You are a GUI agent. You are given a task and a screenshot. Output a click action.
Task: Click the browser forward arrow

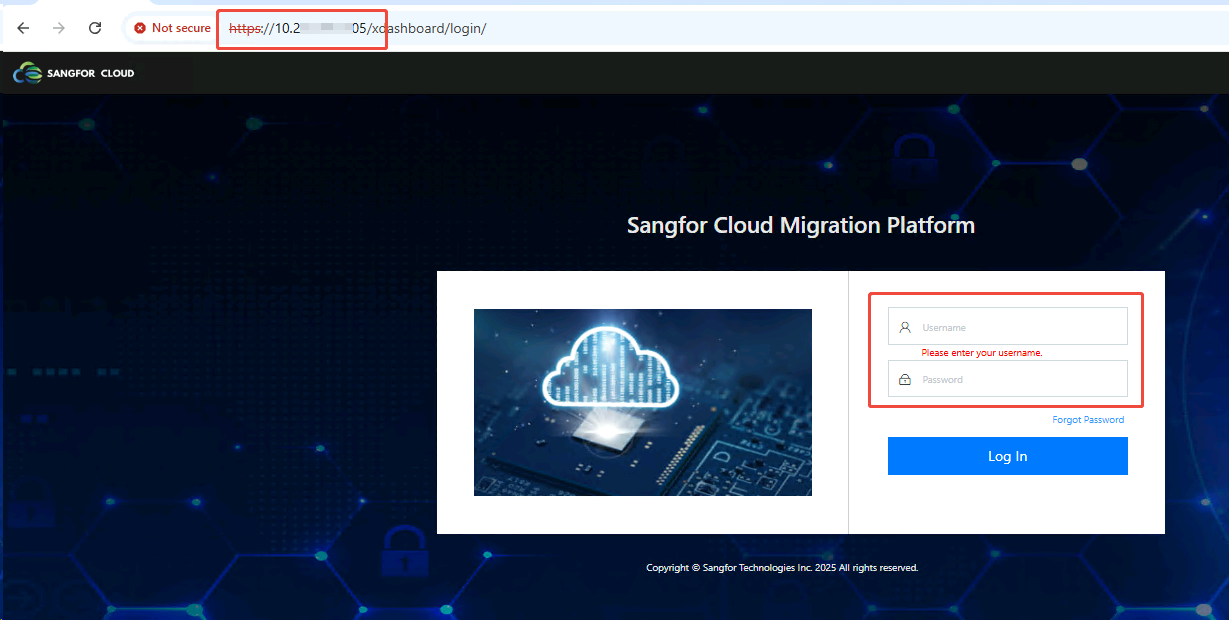tap(59, 28)
